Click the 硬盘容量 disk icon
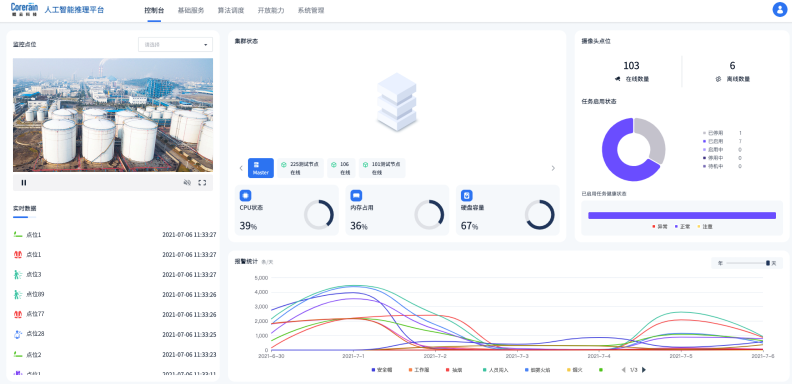The height and width of the screenshot is (384, 792). [467, 196]
